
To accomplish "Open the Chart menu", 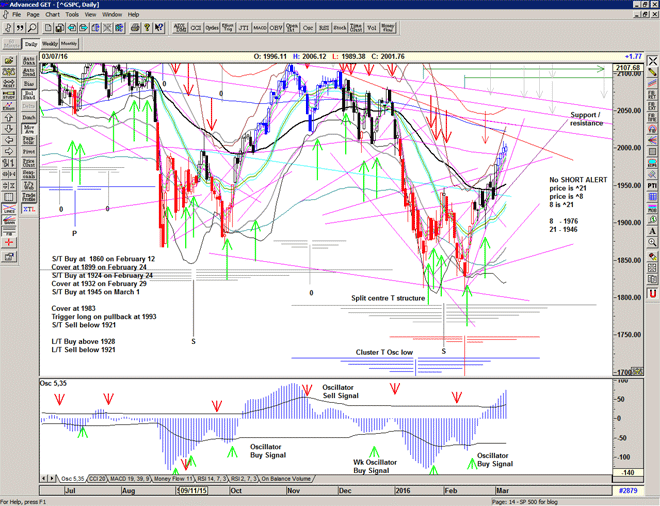I will 52,15.
